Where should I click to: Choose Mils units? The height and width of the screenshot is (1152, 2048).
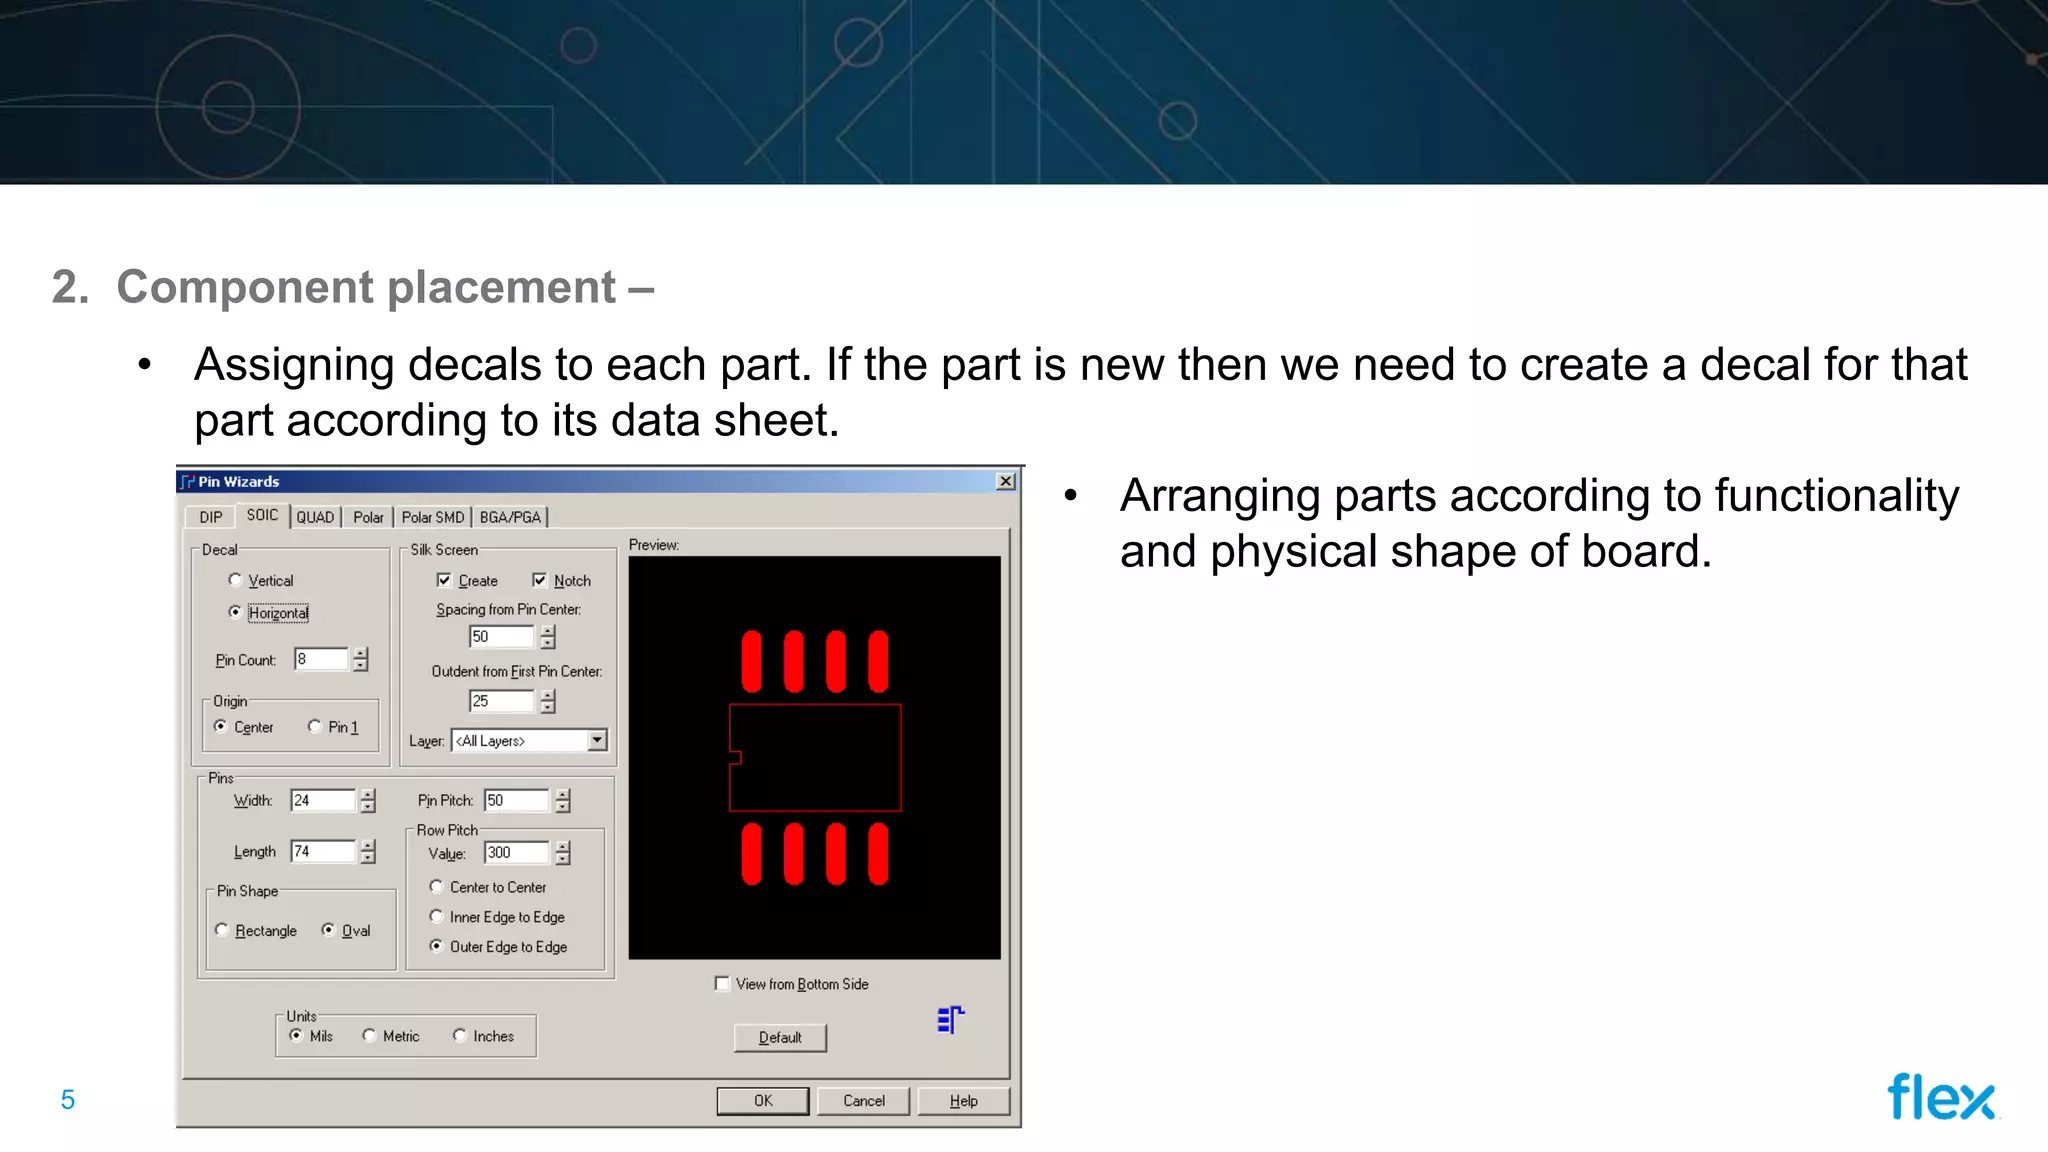(x=311, y=1036)
